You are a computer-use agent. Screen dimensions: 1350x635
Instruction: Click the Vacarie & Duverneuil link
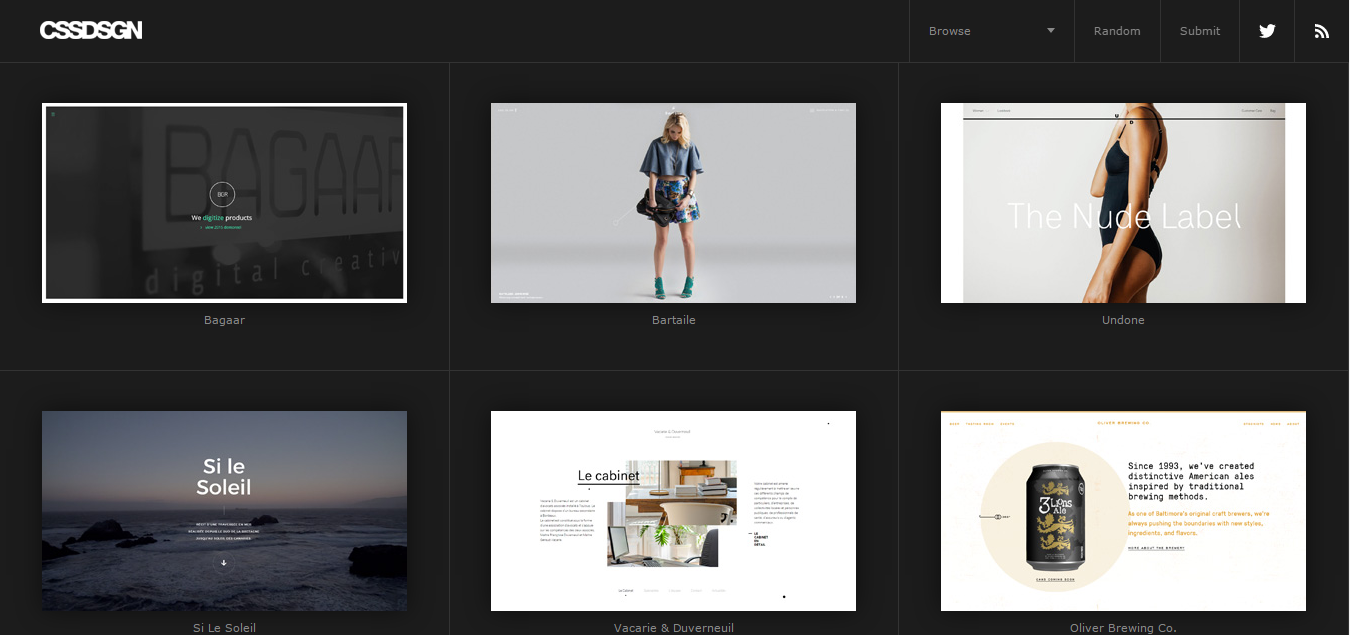tap(673, 627)
